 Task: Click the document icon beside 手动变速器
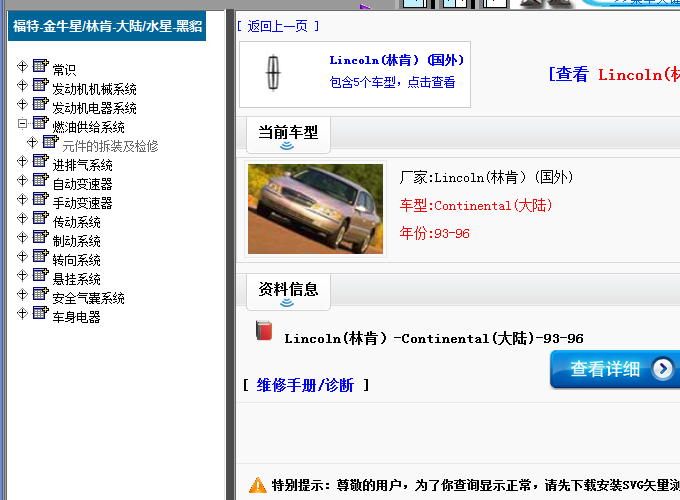point(41,199)
